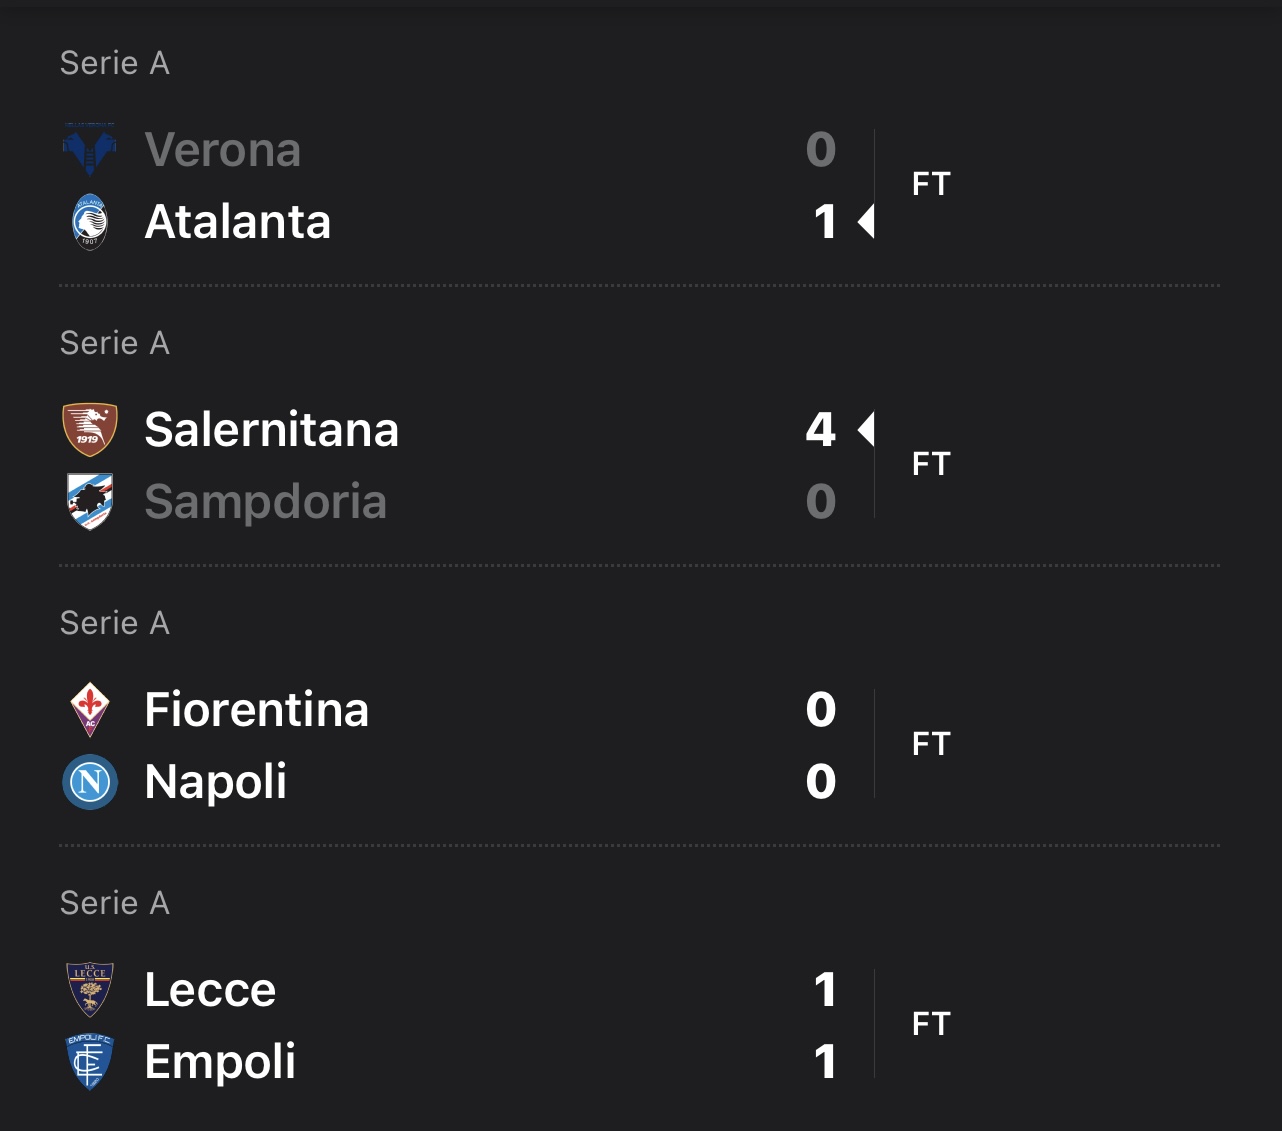Image resolution: width=1282 pixels, height=1131 pixels.
Task: Open the Serie A label above Verona match
Action: [115, 63]
